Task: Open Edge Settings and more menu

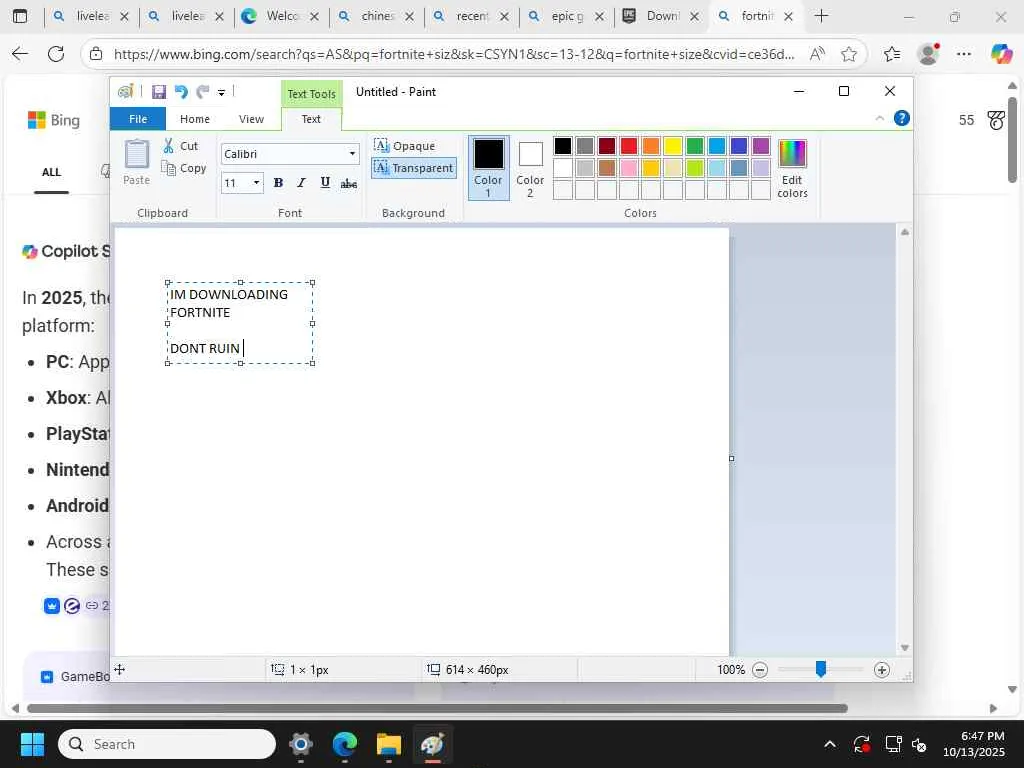Action: [x=964, y=54]
